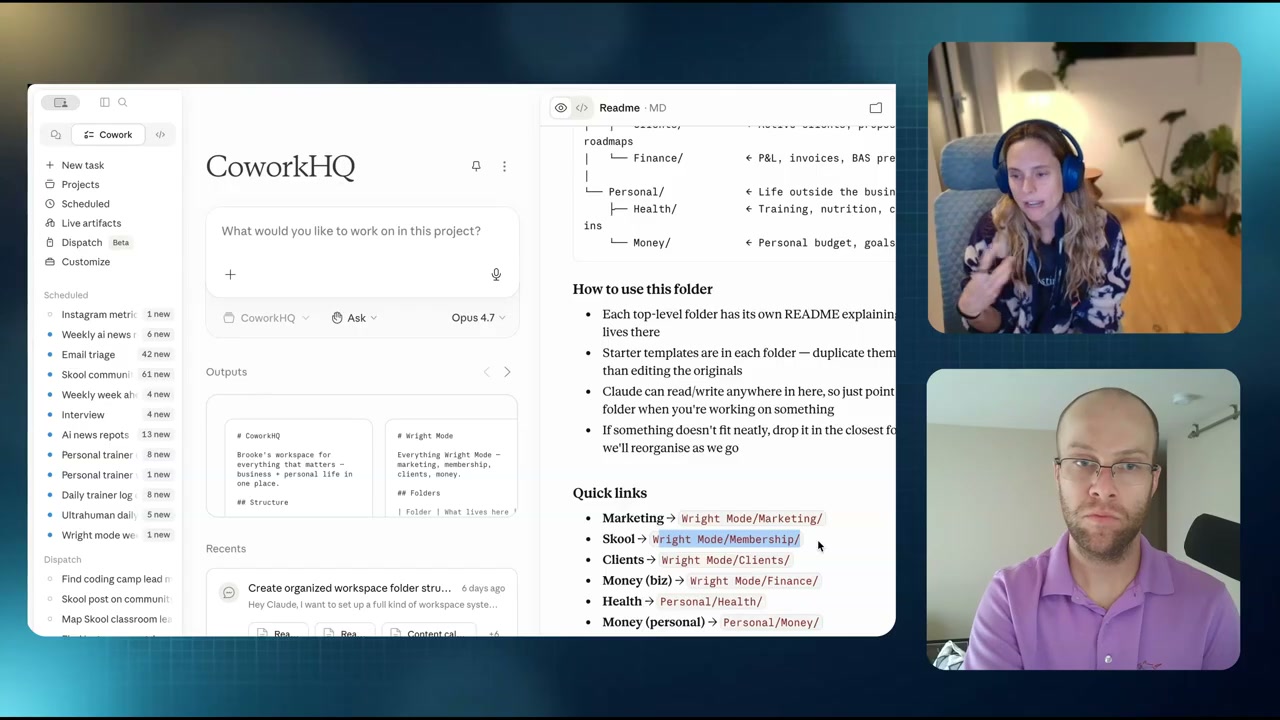The height and width of the screenshot is (720, 1280).
Task: Switch to the Chat mode tab icon
Action: (56, 134)
